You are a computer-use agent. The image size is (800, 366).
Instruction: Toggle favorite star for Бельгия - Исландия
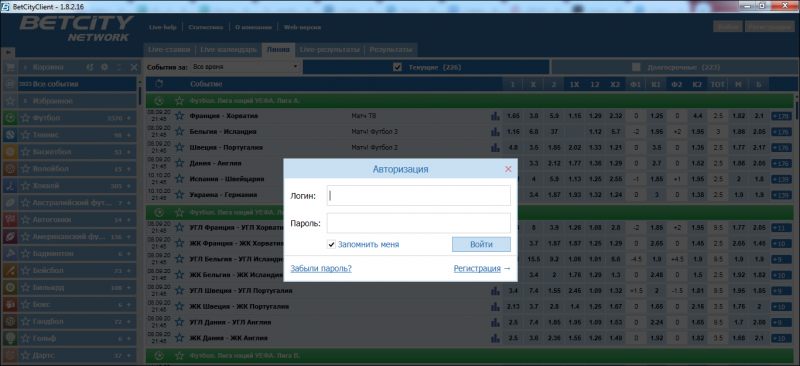click(179, 132)
